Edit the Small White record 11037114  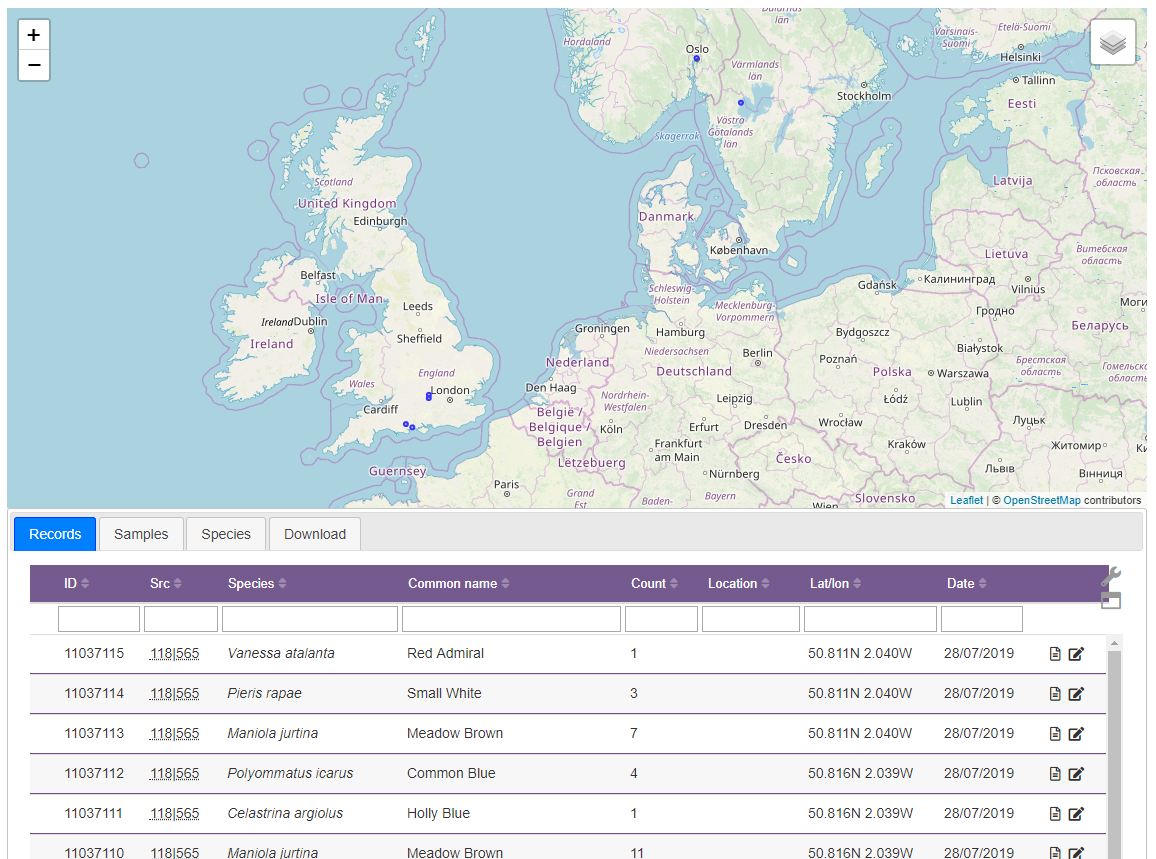(x=1076, y=694)
